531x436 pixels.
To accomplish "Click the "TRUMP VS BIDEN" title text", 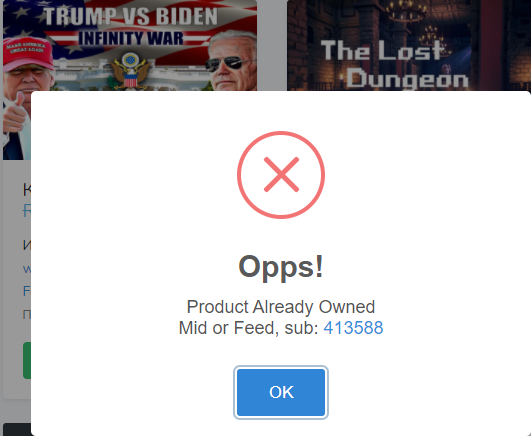I will [131, 17].
